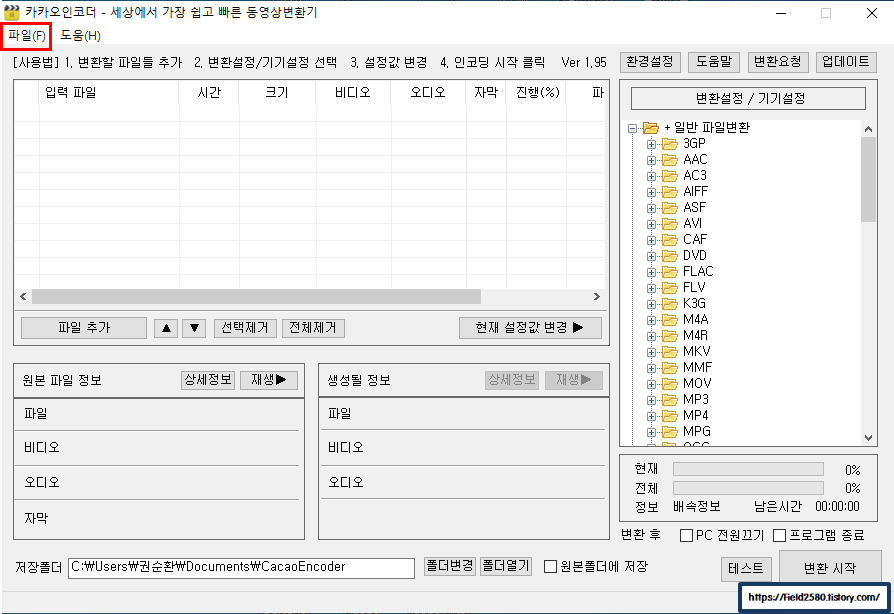This screenshot has width=894, height=614.
Task: Click the preset tree vertical scrollbar thumb
Action: [868, 179]
